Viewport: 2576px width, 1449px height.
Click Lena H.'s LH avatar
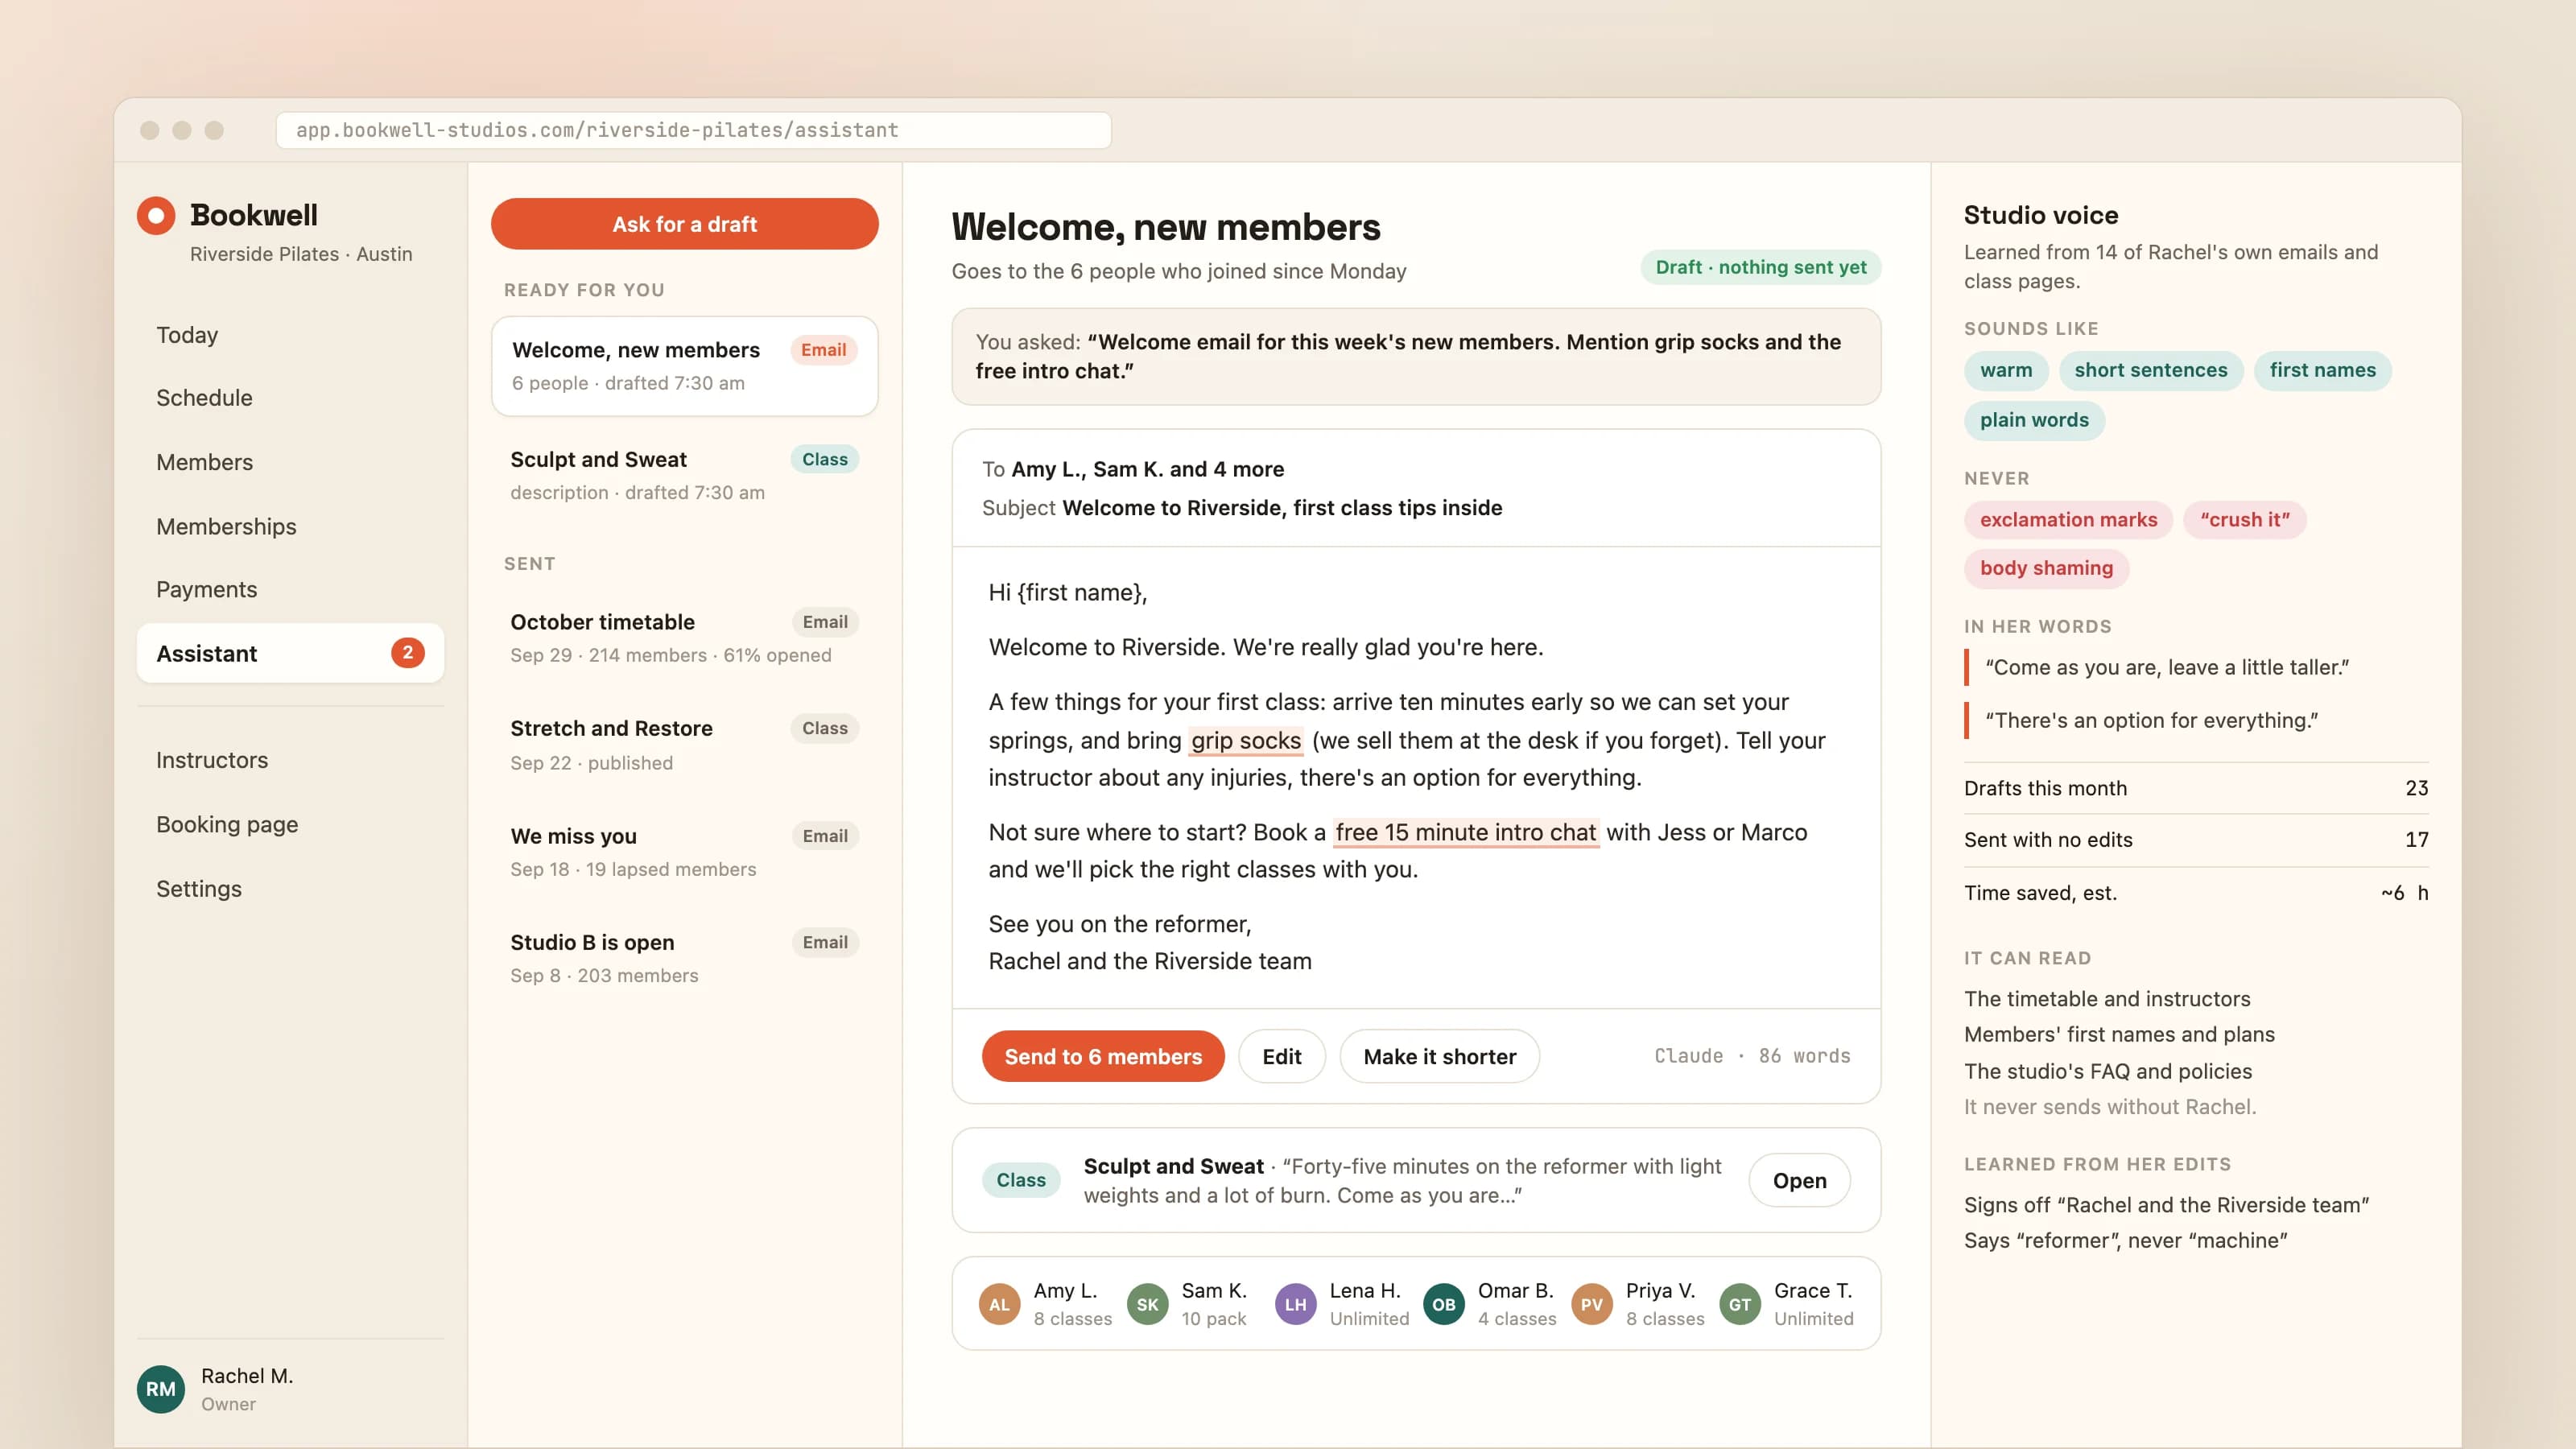tap(1295, 1304)
